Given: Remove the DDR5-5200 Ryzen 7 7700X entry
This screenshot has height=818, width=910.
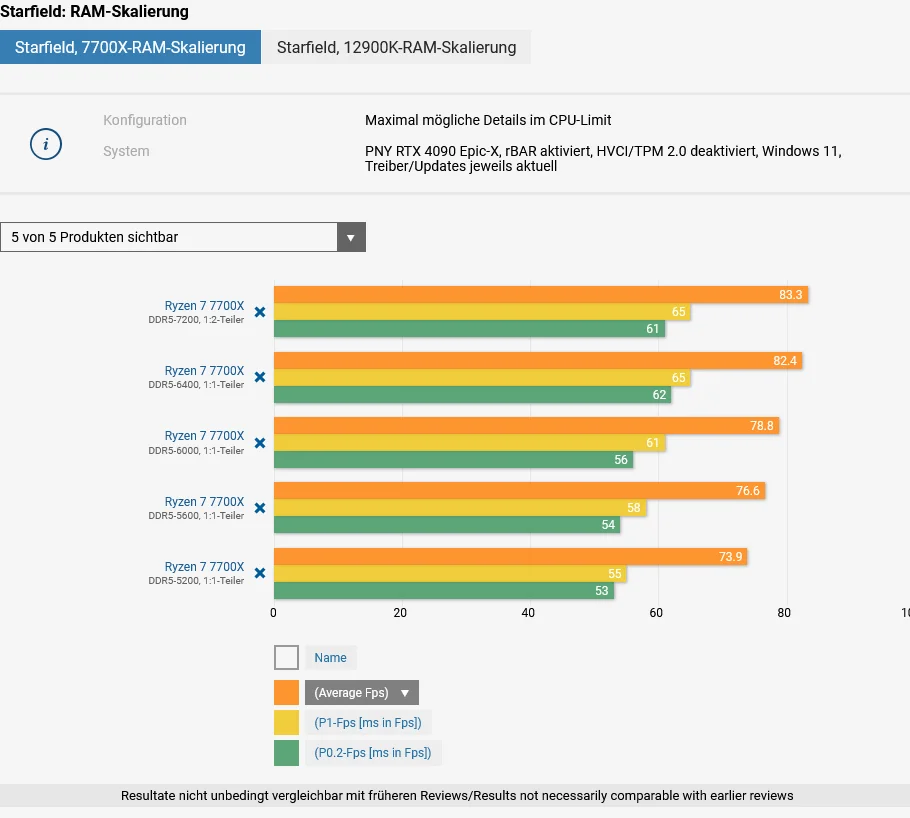Looking at the screenshot, I should coord(260,573).
